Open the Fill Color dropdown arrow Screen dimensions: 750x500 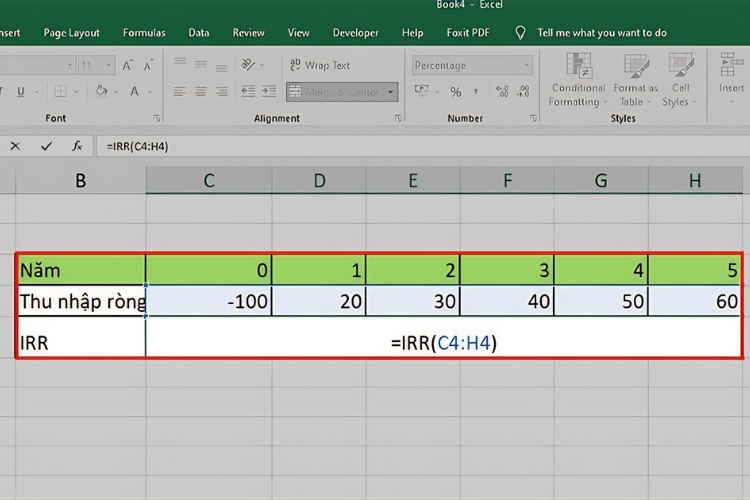pyautogui.click(x=118, y=92)
